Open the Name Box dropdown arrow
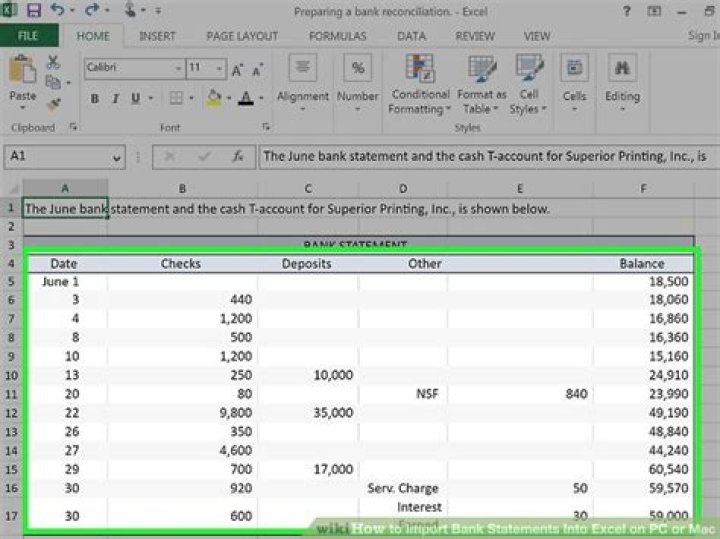The width and height of the screenshot is (720, 539). (117, 157)
